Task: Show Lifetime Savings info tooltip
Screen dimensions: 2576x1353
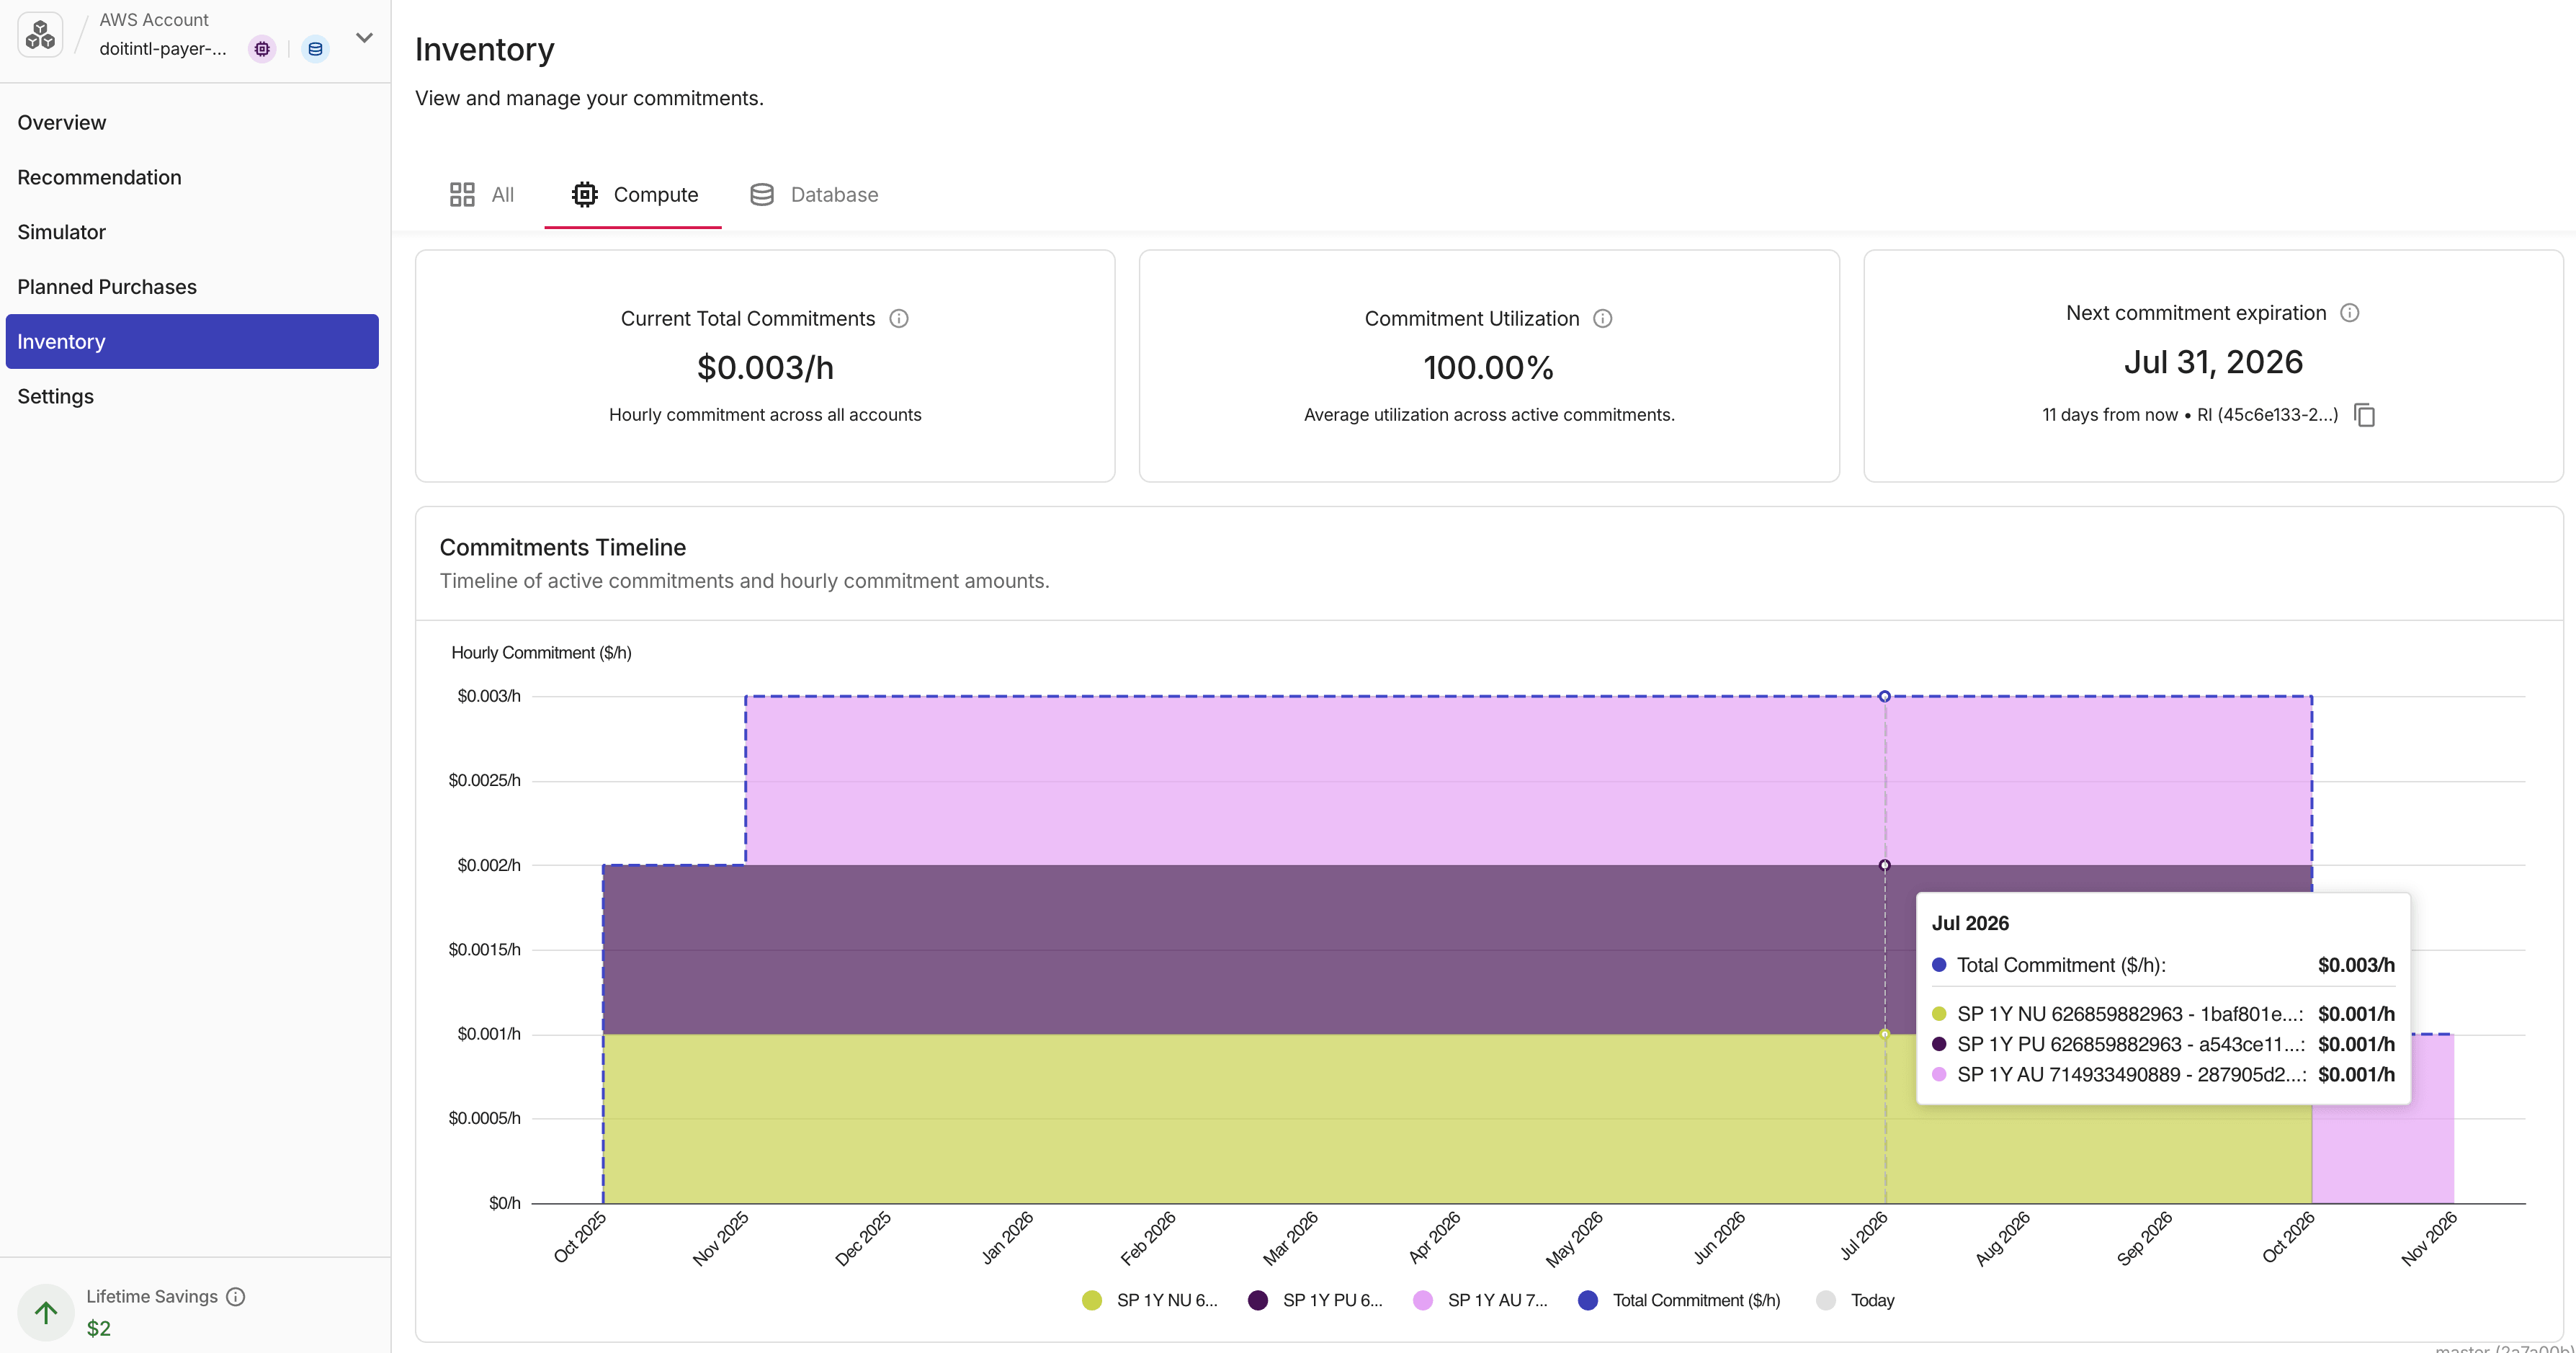Action: click(x=236, y=1297)
